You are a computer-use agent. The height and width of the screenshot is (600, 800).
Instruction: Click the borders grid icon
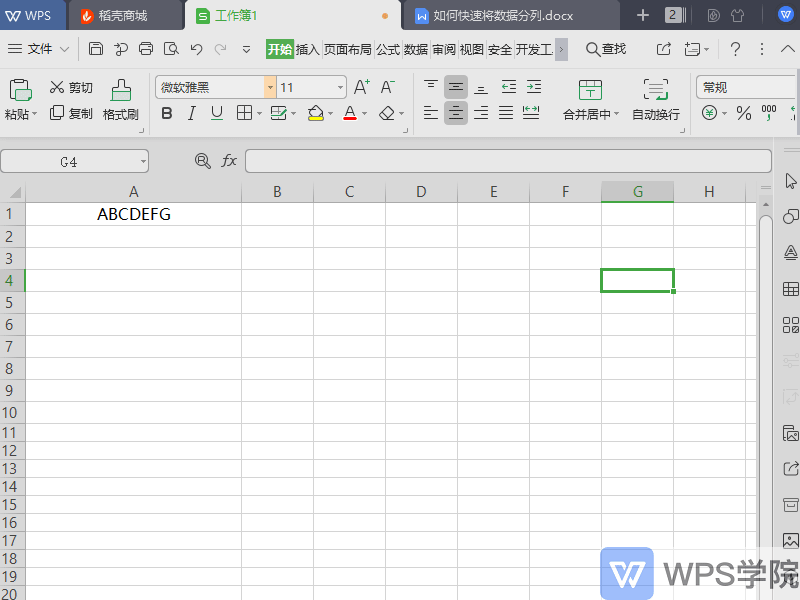pyautogui.click(x=244, y=113)
